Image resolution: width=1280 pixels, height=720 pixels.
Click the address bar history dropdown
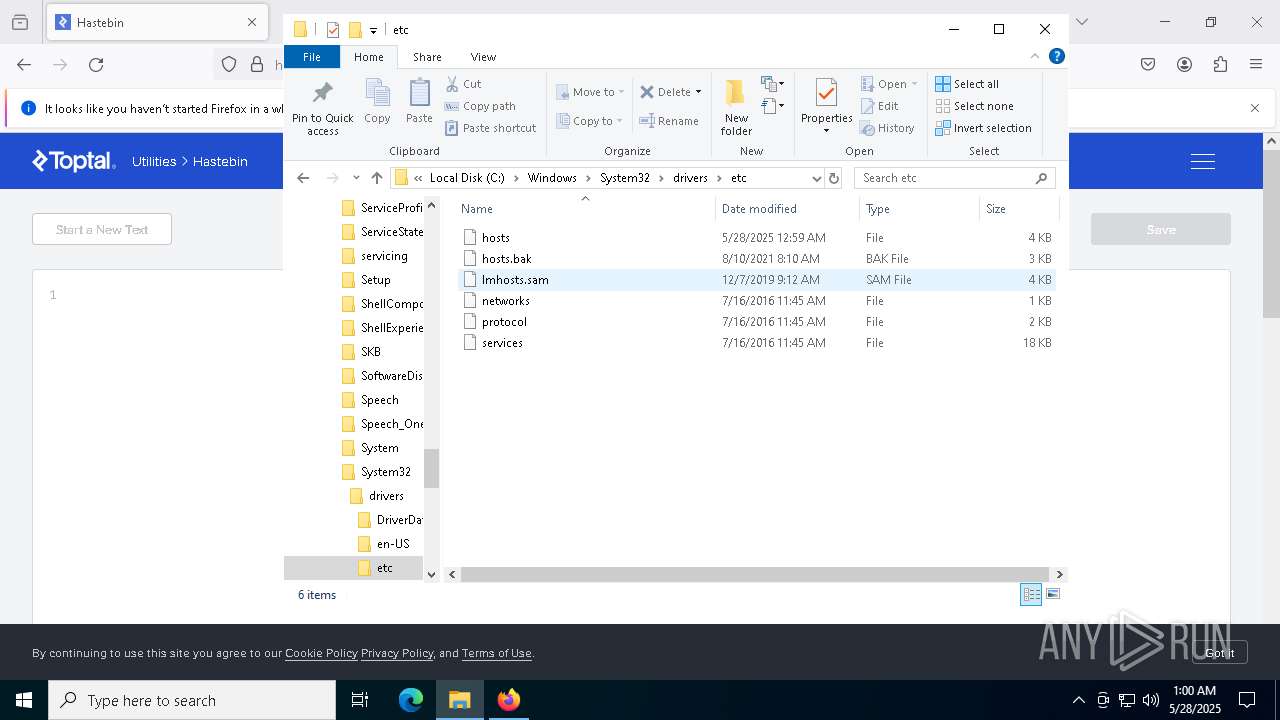tap(816, 178)
